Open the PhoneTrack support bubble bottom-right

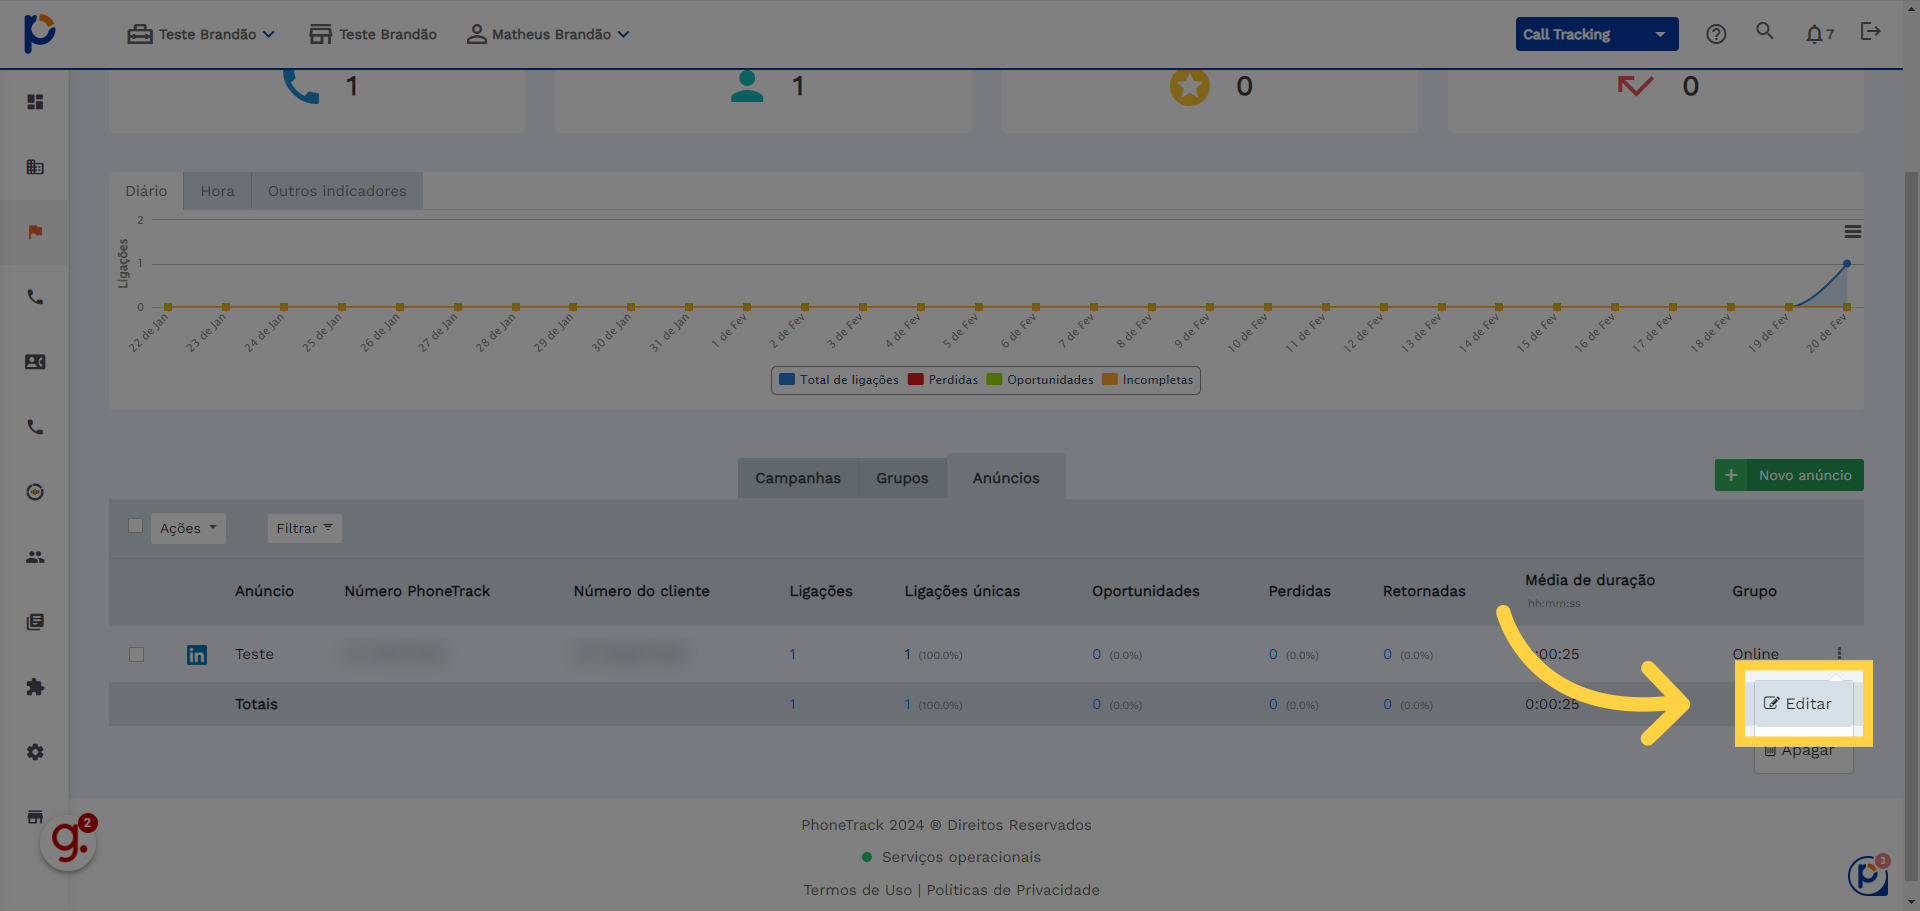pos(1867,876)
